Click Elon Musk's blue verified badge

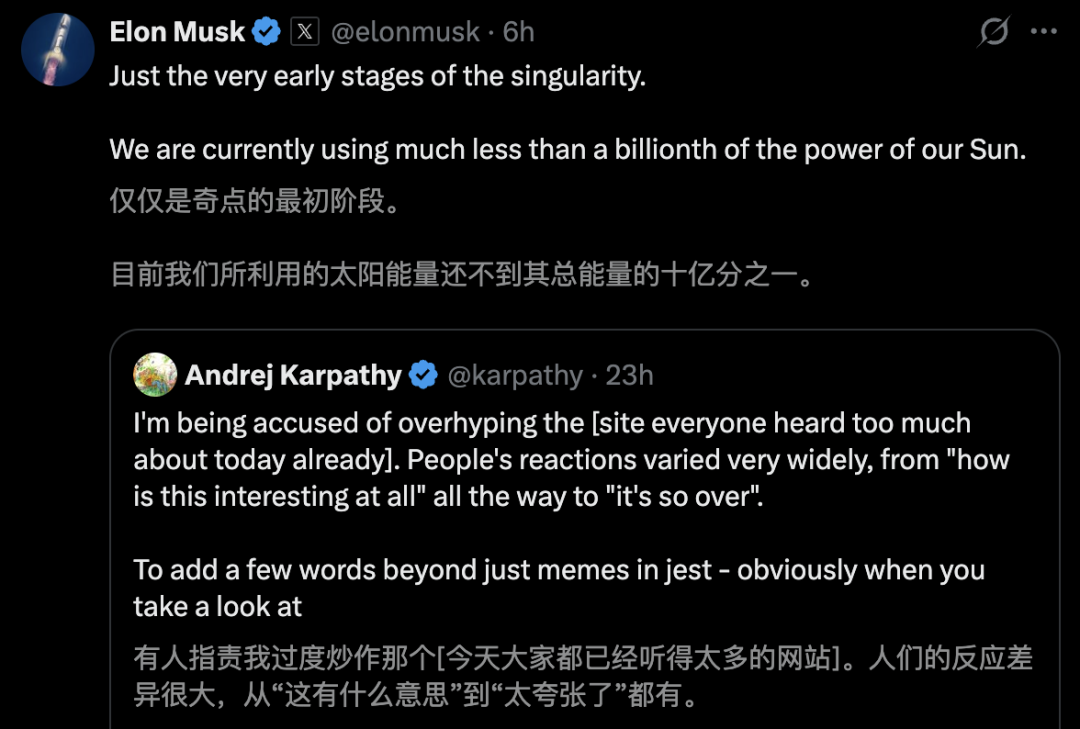266,32
